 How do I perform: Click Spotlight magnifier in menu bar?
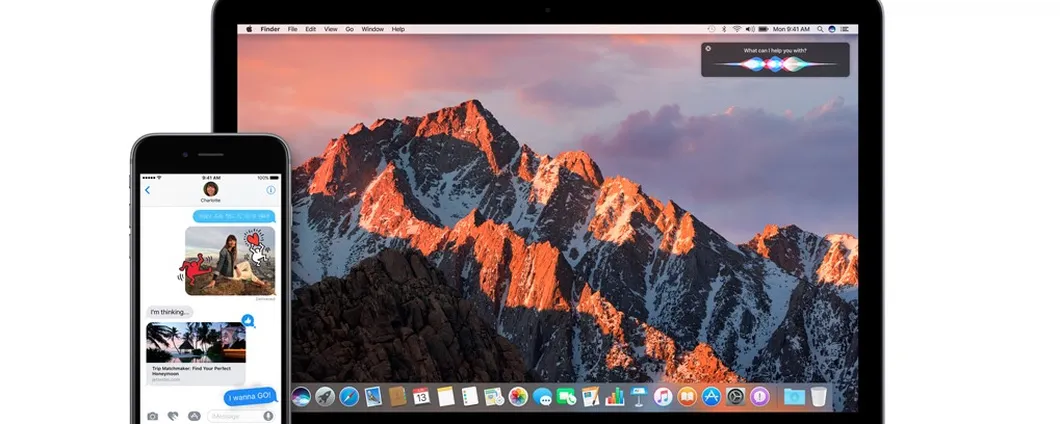(x=820, y=29)
